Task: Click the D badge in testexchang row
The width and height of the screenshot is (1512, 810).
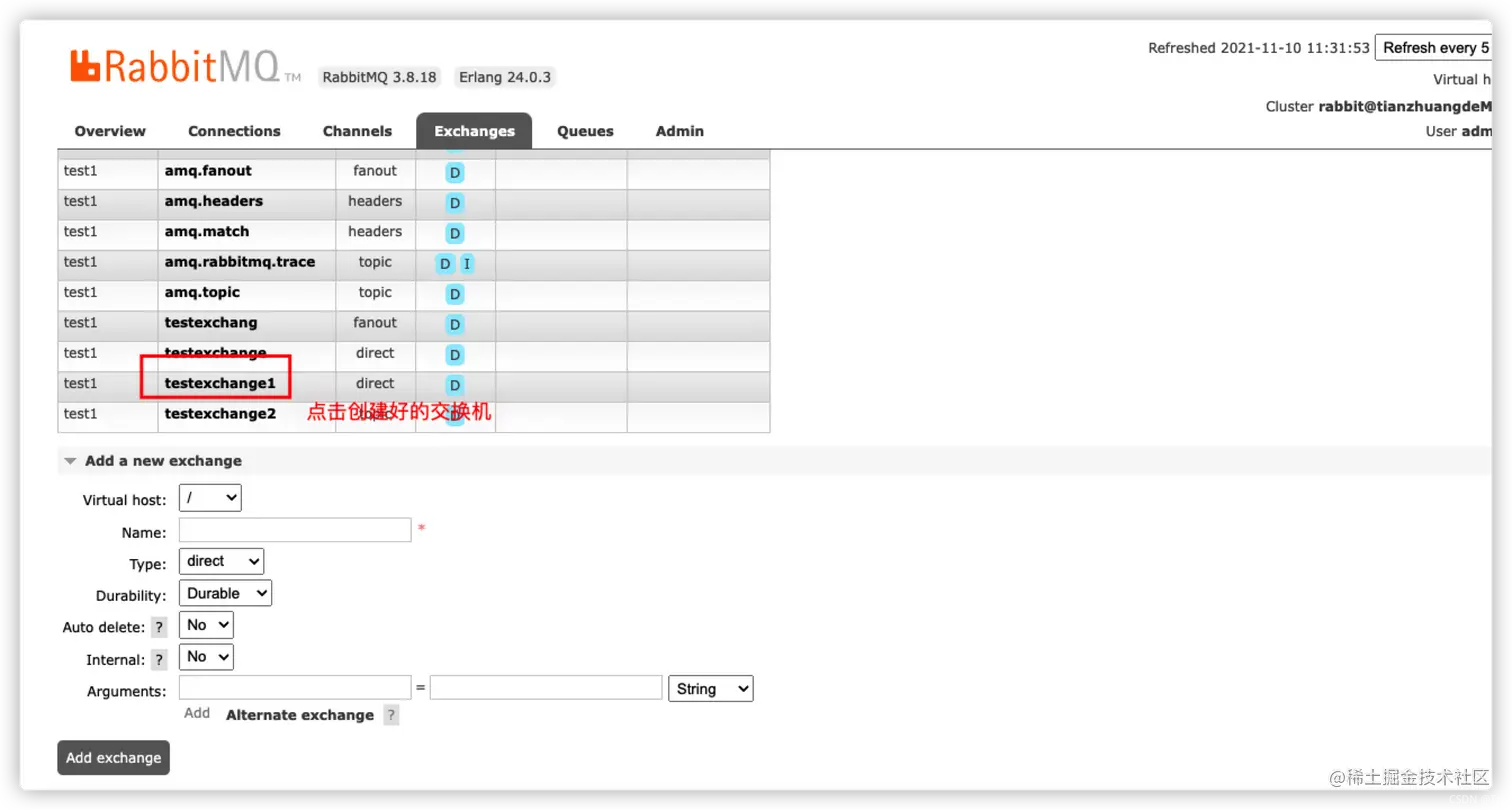Action: 455,324
